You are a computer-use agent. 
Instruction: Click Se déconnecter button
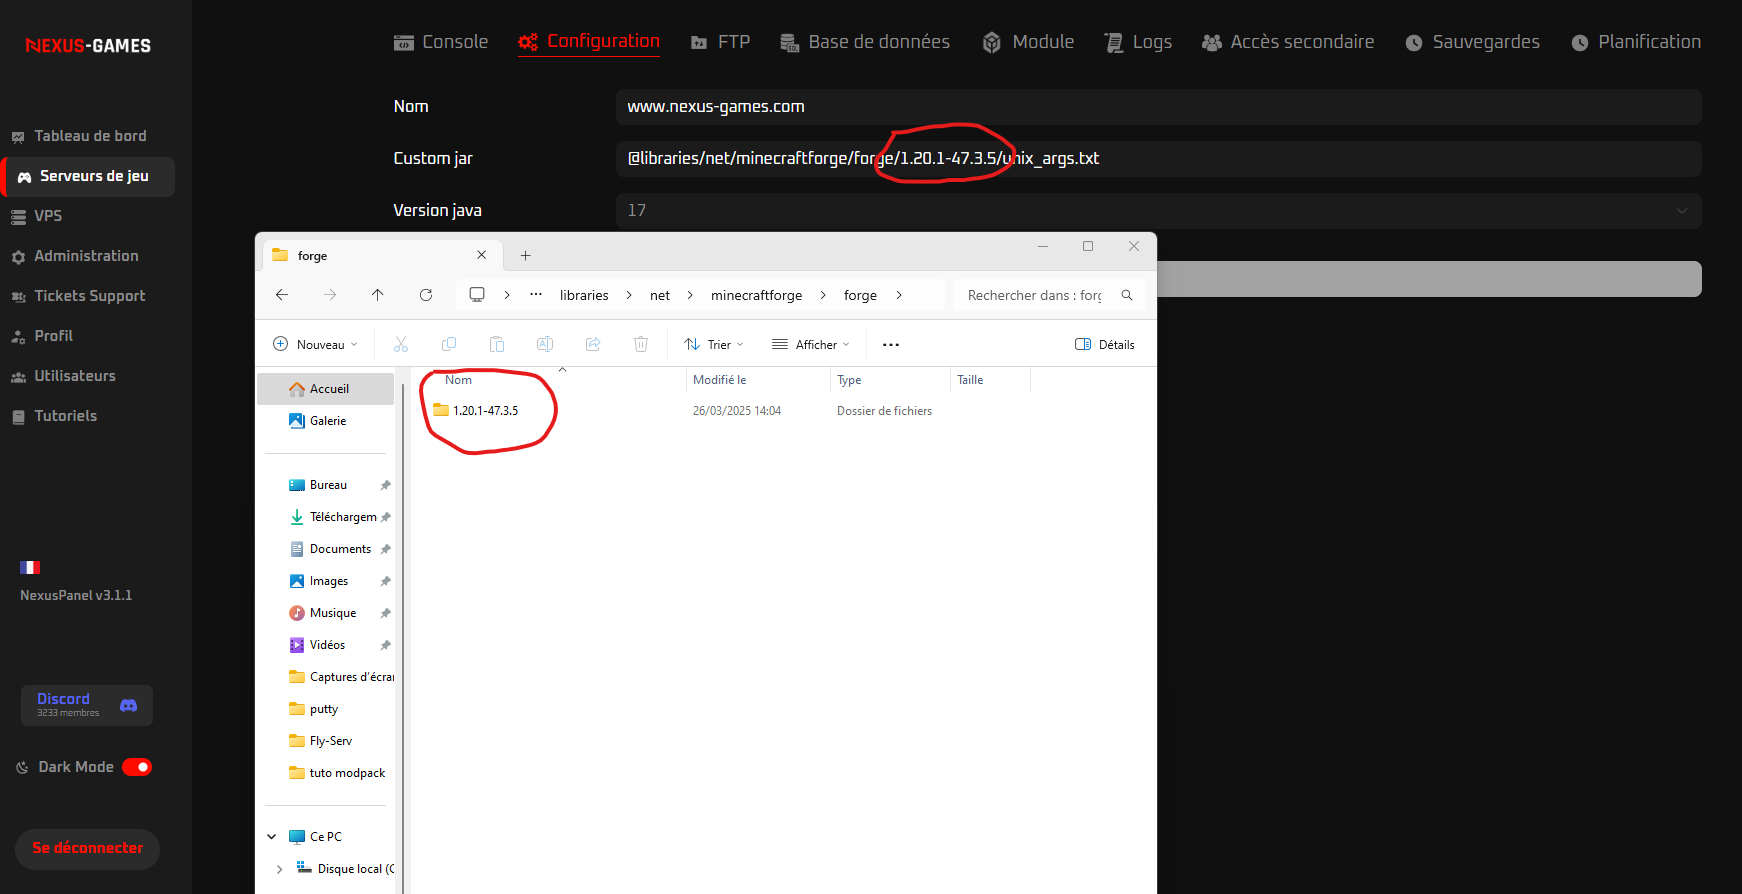[x=87, y=848]
